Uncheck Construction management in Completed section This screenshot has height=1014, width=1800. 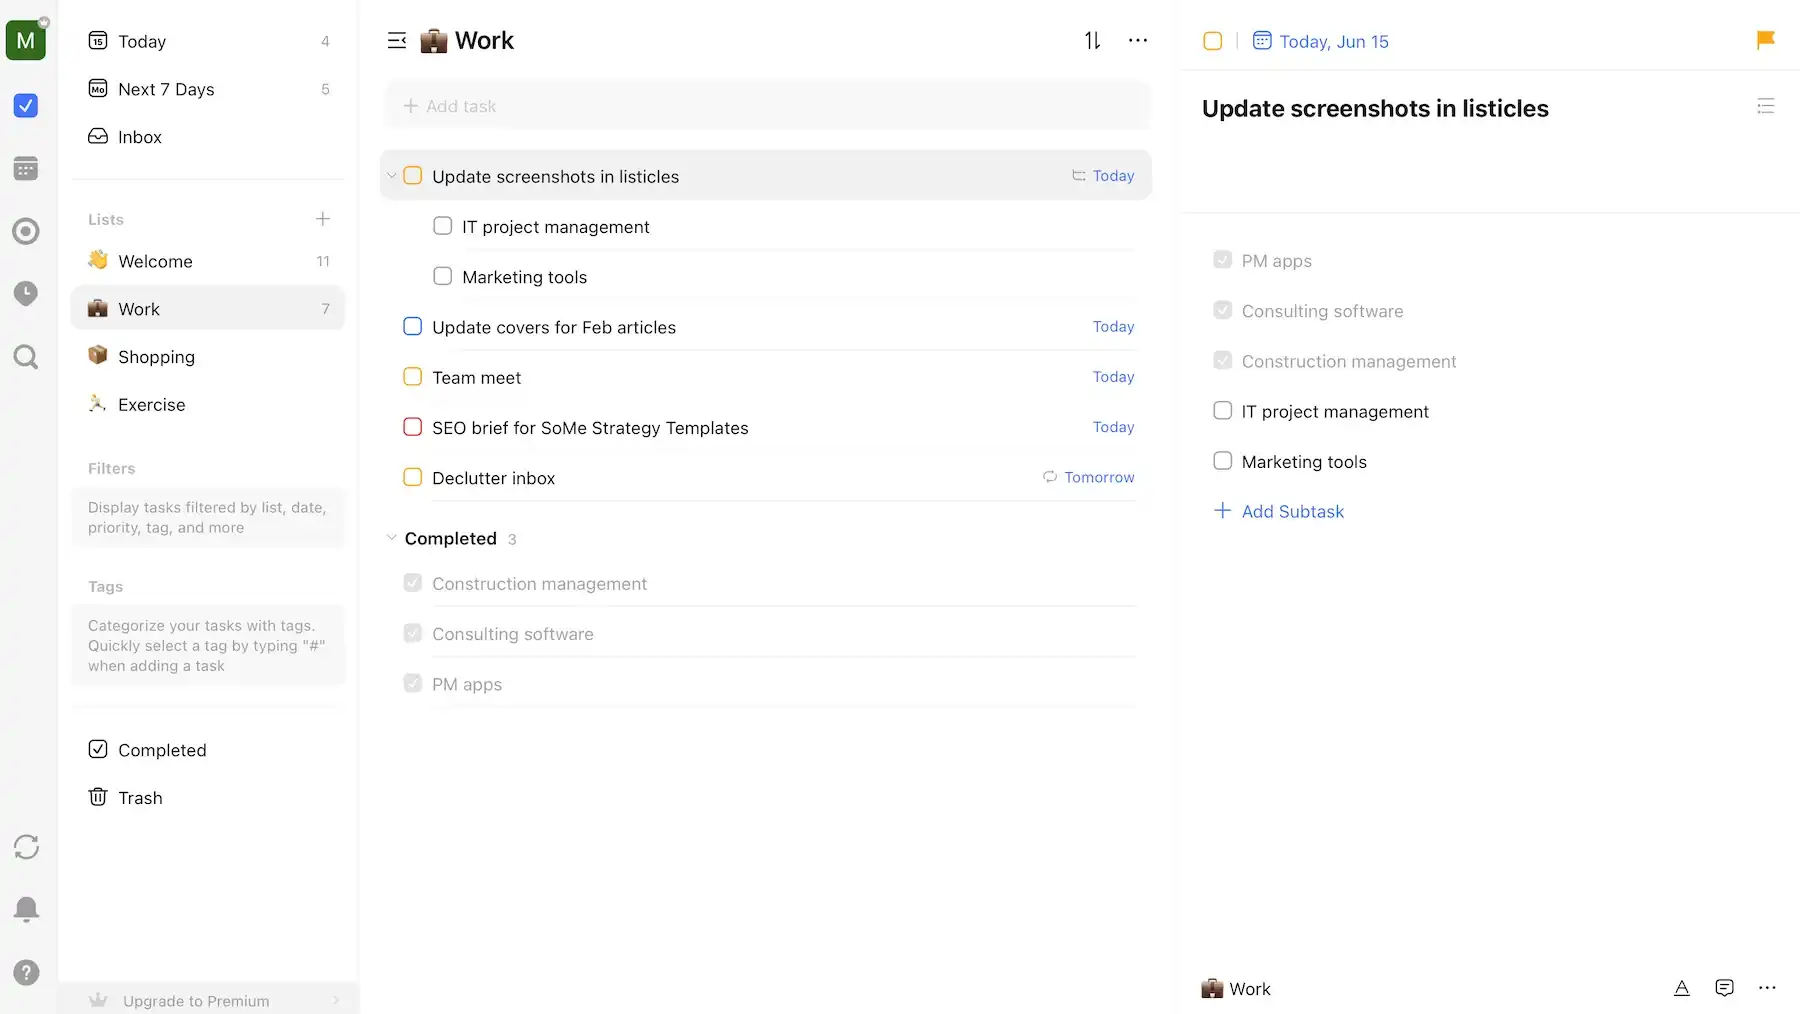click(412, 583)
